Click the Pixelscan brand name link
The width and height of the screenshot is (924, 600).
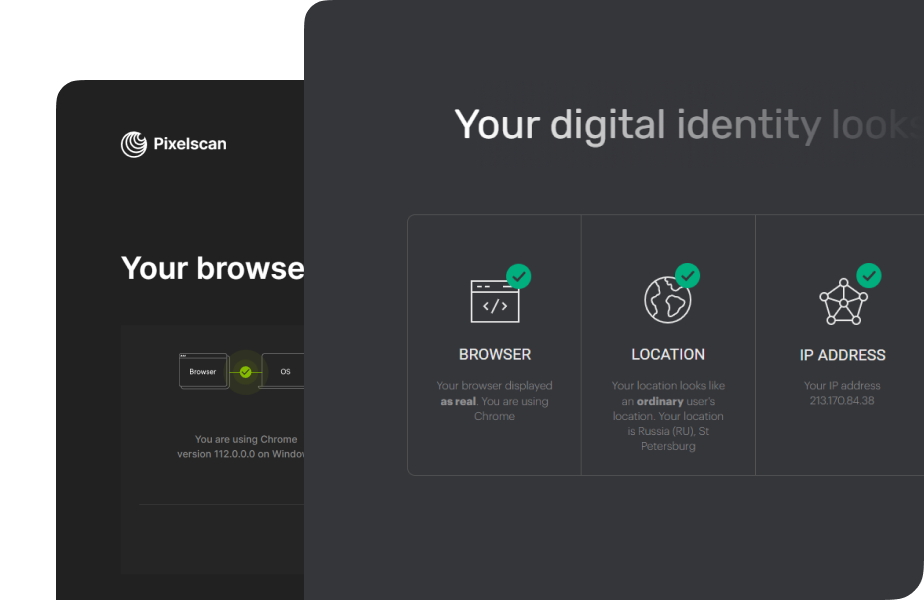click(189, 144)
